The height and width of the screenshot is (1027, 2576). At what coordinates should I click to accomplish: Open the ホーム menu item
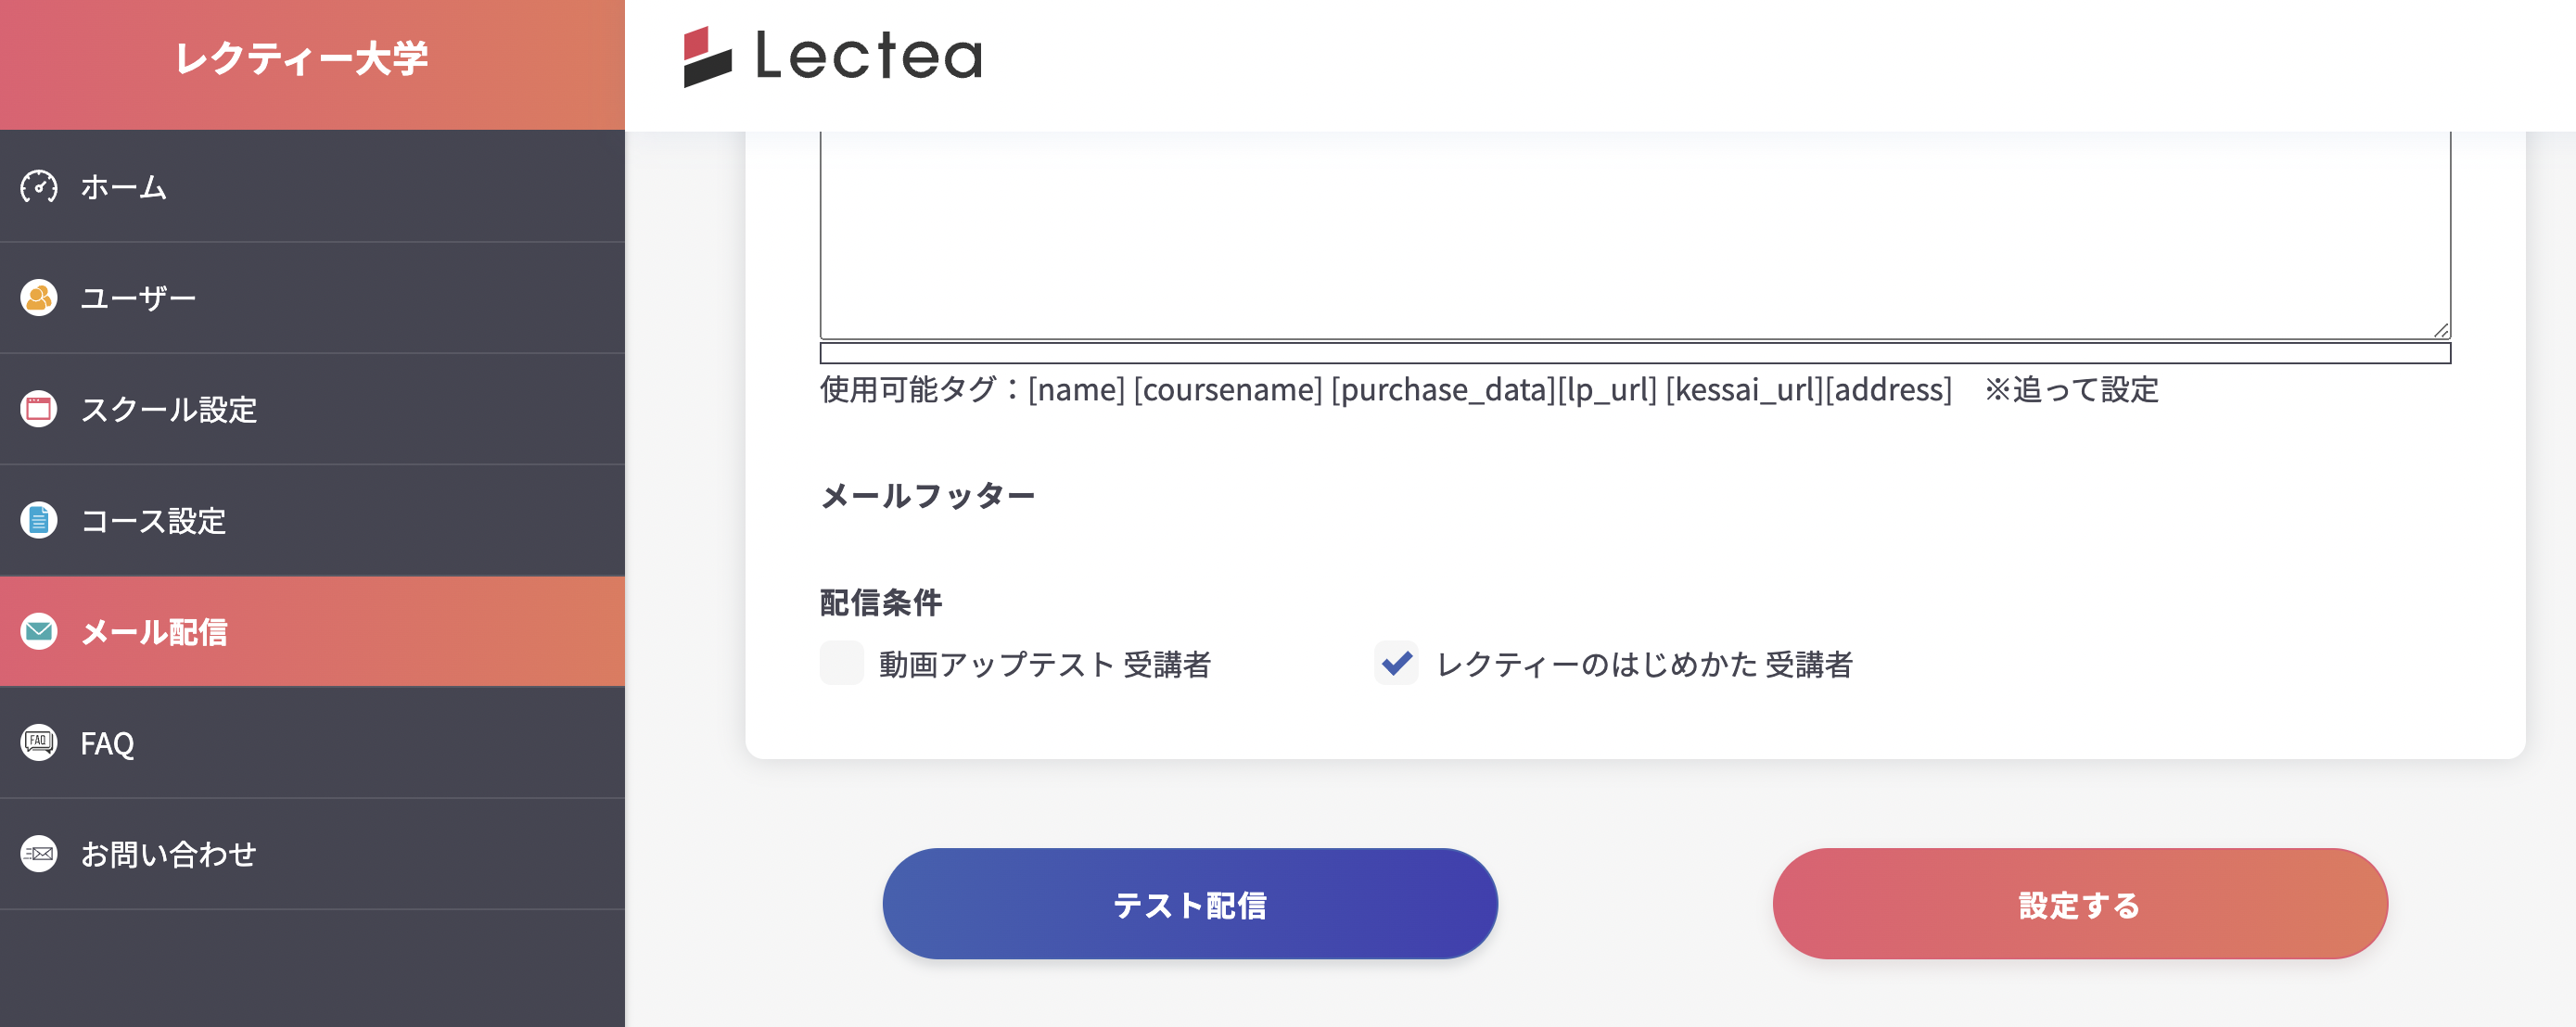click(124, 187)
